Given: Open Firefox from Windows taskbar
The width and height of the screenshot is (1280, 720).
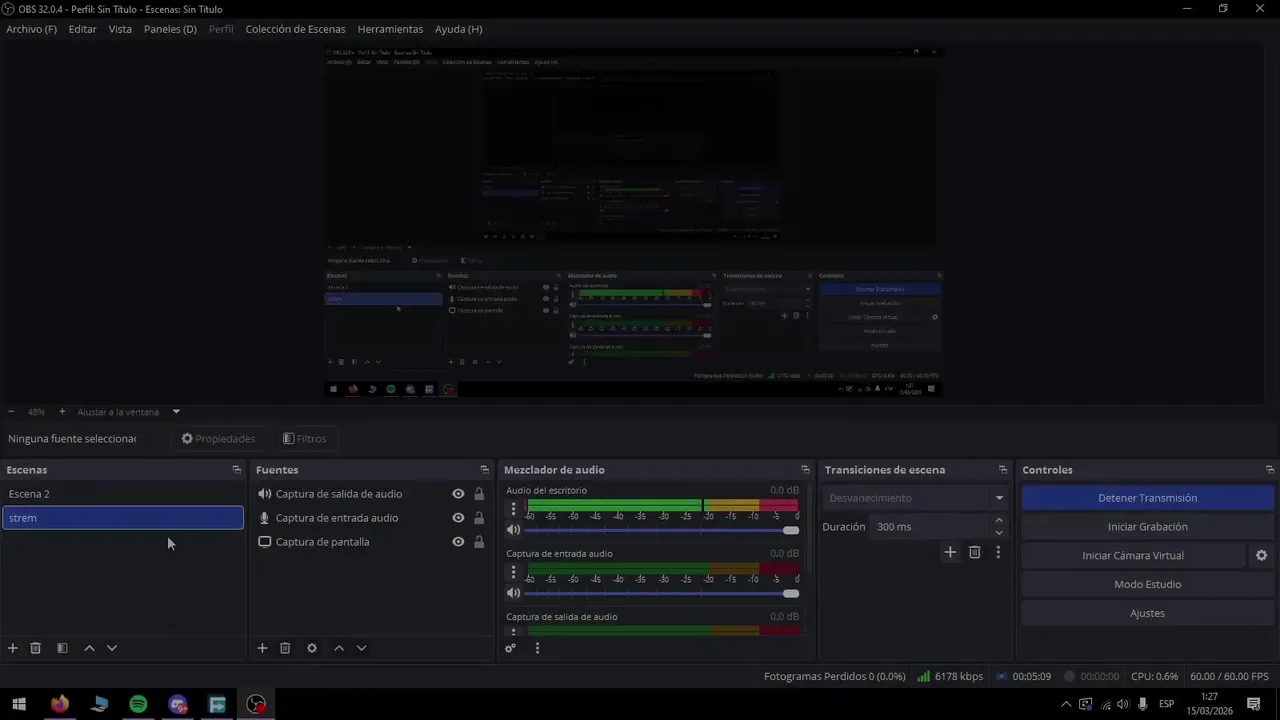Looking at the screenshot, I should pos(60,704).
